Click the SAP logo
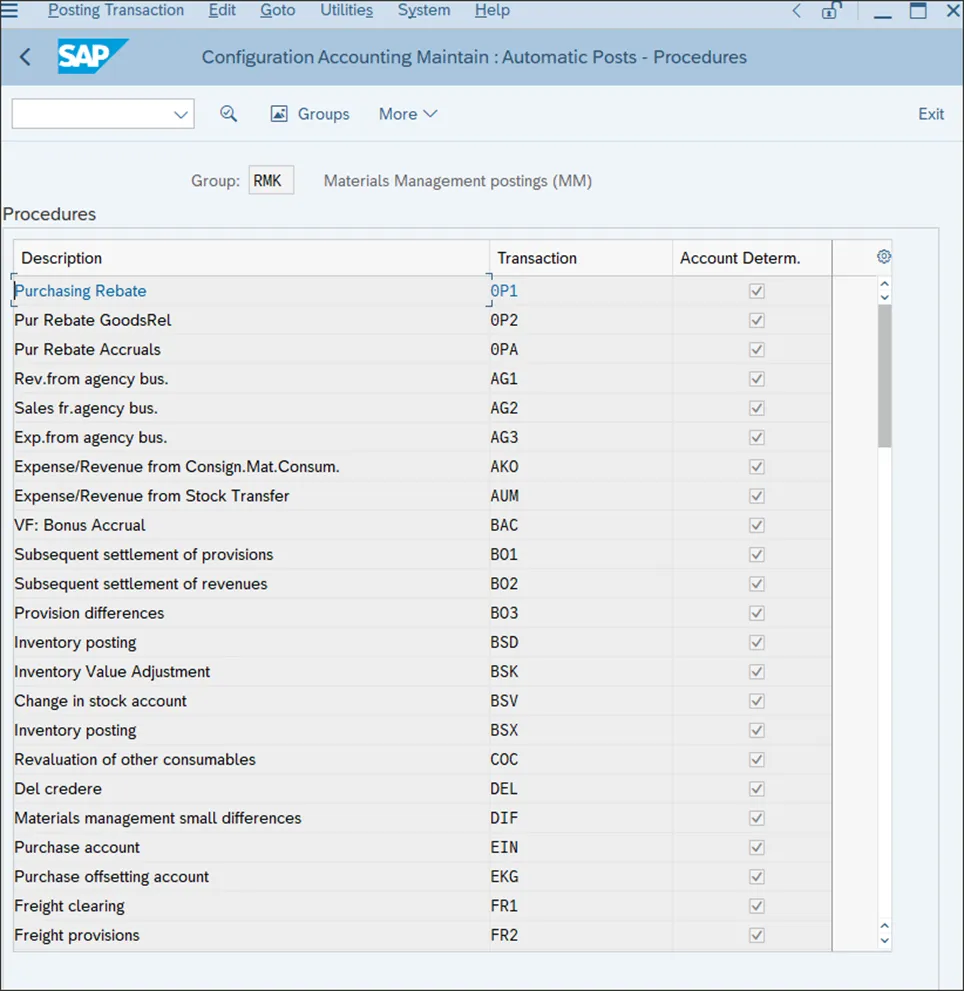 click(92, 57)
